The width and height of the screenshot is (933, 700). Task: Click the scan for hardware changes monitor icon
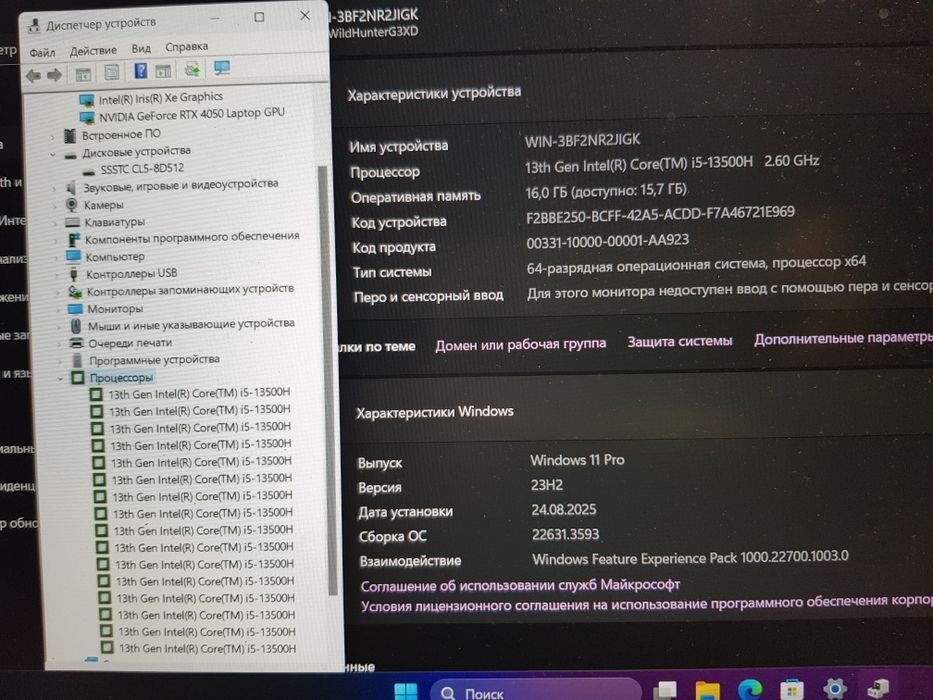(222, 68)
